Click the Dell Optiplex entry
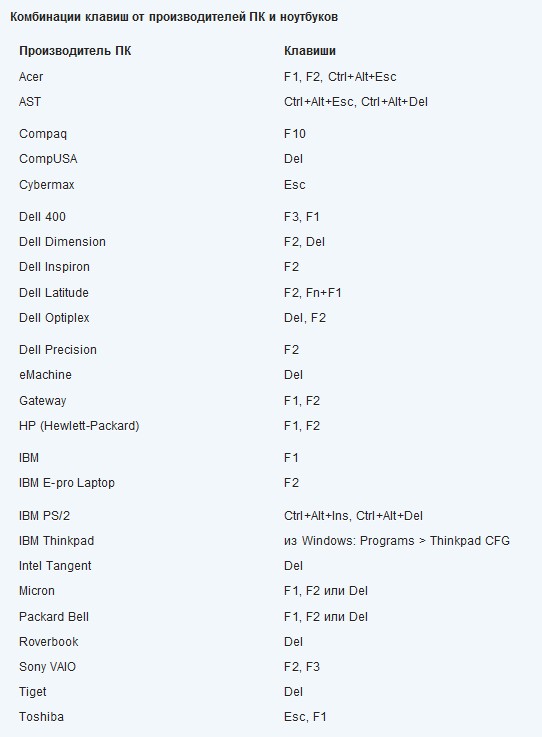Image resolution: width=542 pixels, height=737 pixels. 54,318
